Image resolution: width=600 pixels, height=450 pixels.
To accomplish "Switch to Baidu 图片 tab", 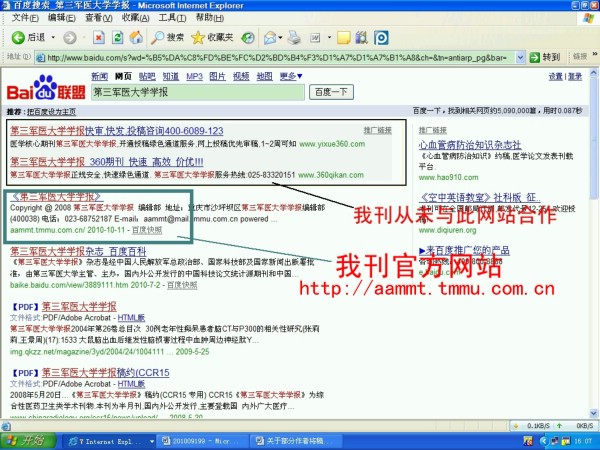I will (217, 76).
